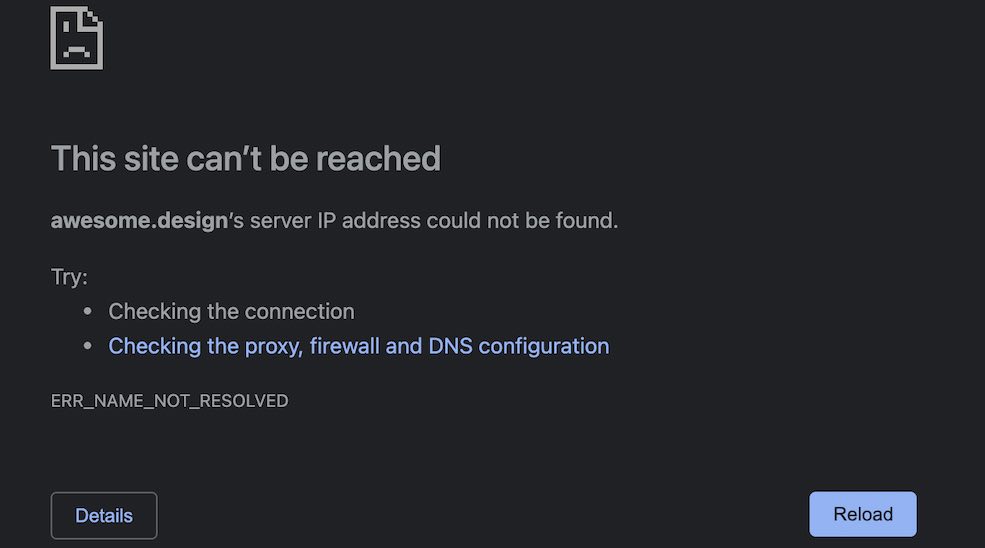Click the bullet before Checking the connection
The height and width of the screenshot is (548, 985).
87,311
